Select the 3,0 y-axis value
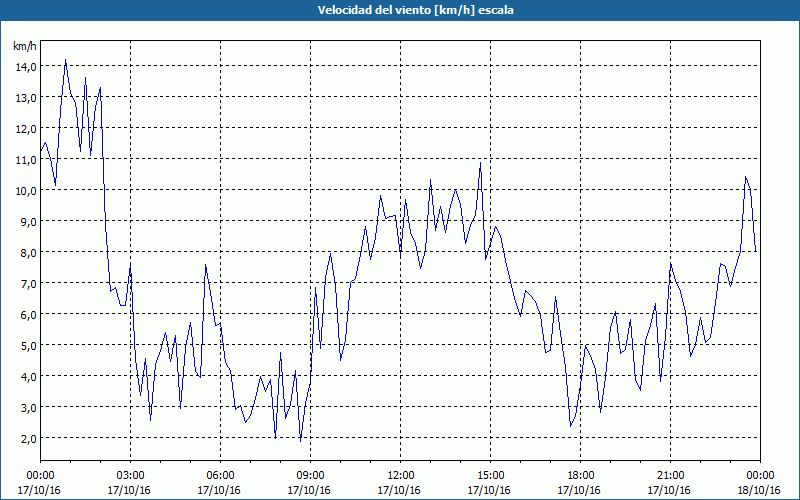Viewport: 800px width, 500px height. coord(28,408)
